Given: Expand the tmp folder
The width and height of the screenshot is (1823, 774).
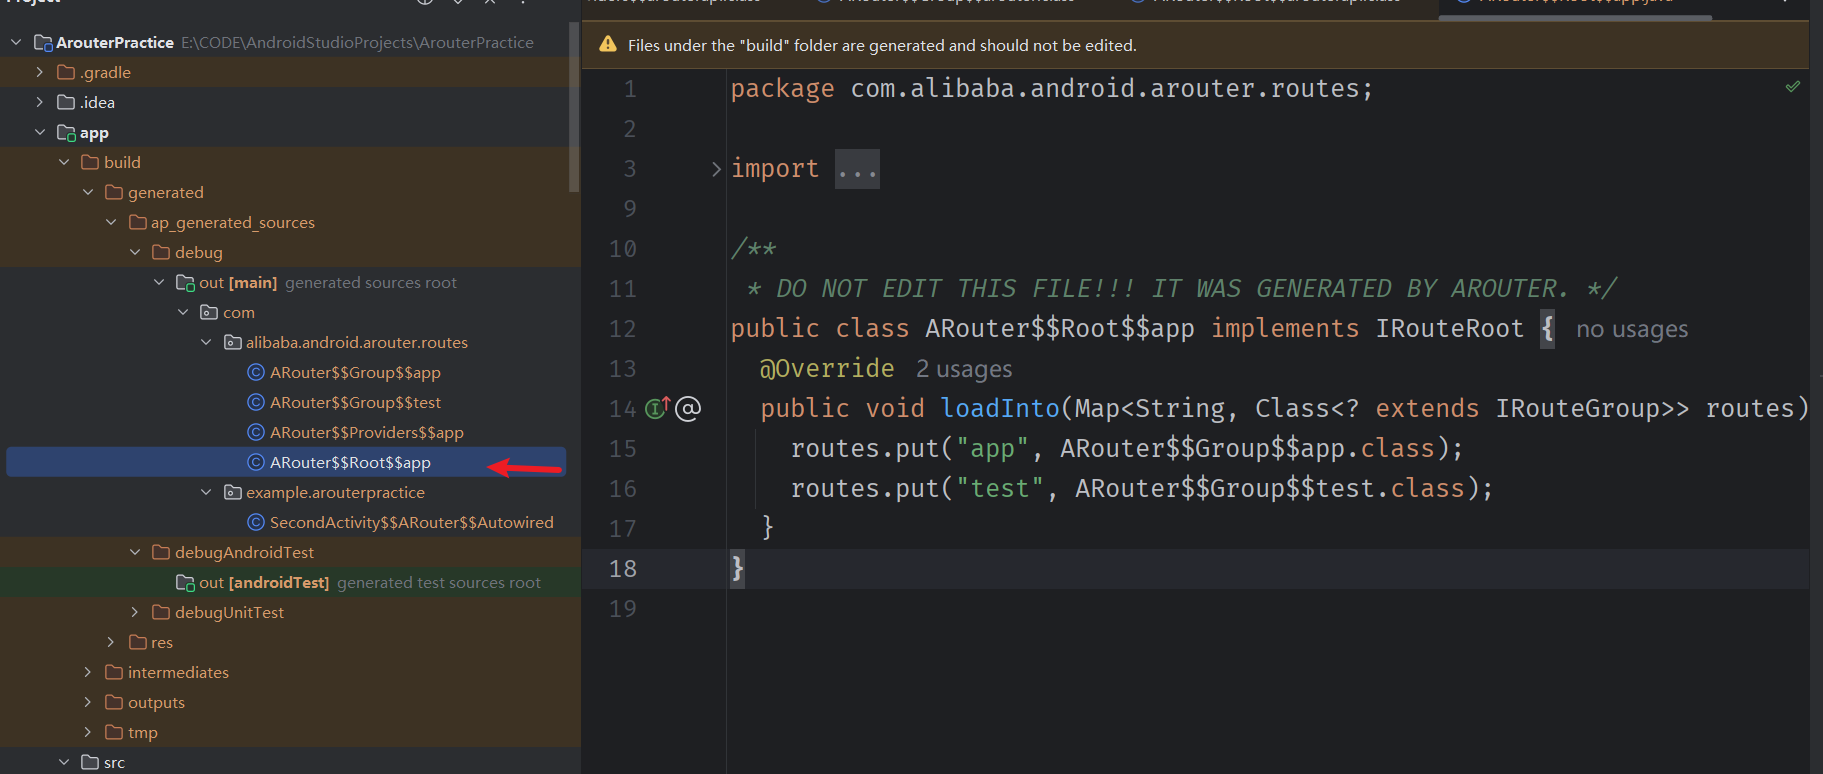Looking at the screenshot, I should pos(88,732).
